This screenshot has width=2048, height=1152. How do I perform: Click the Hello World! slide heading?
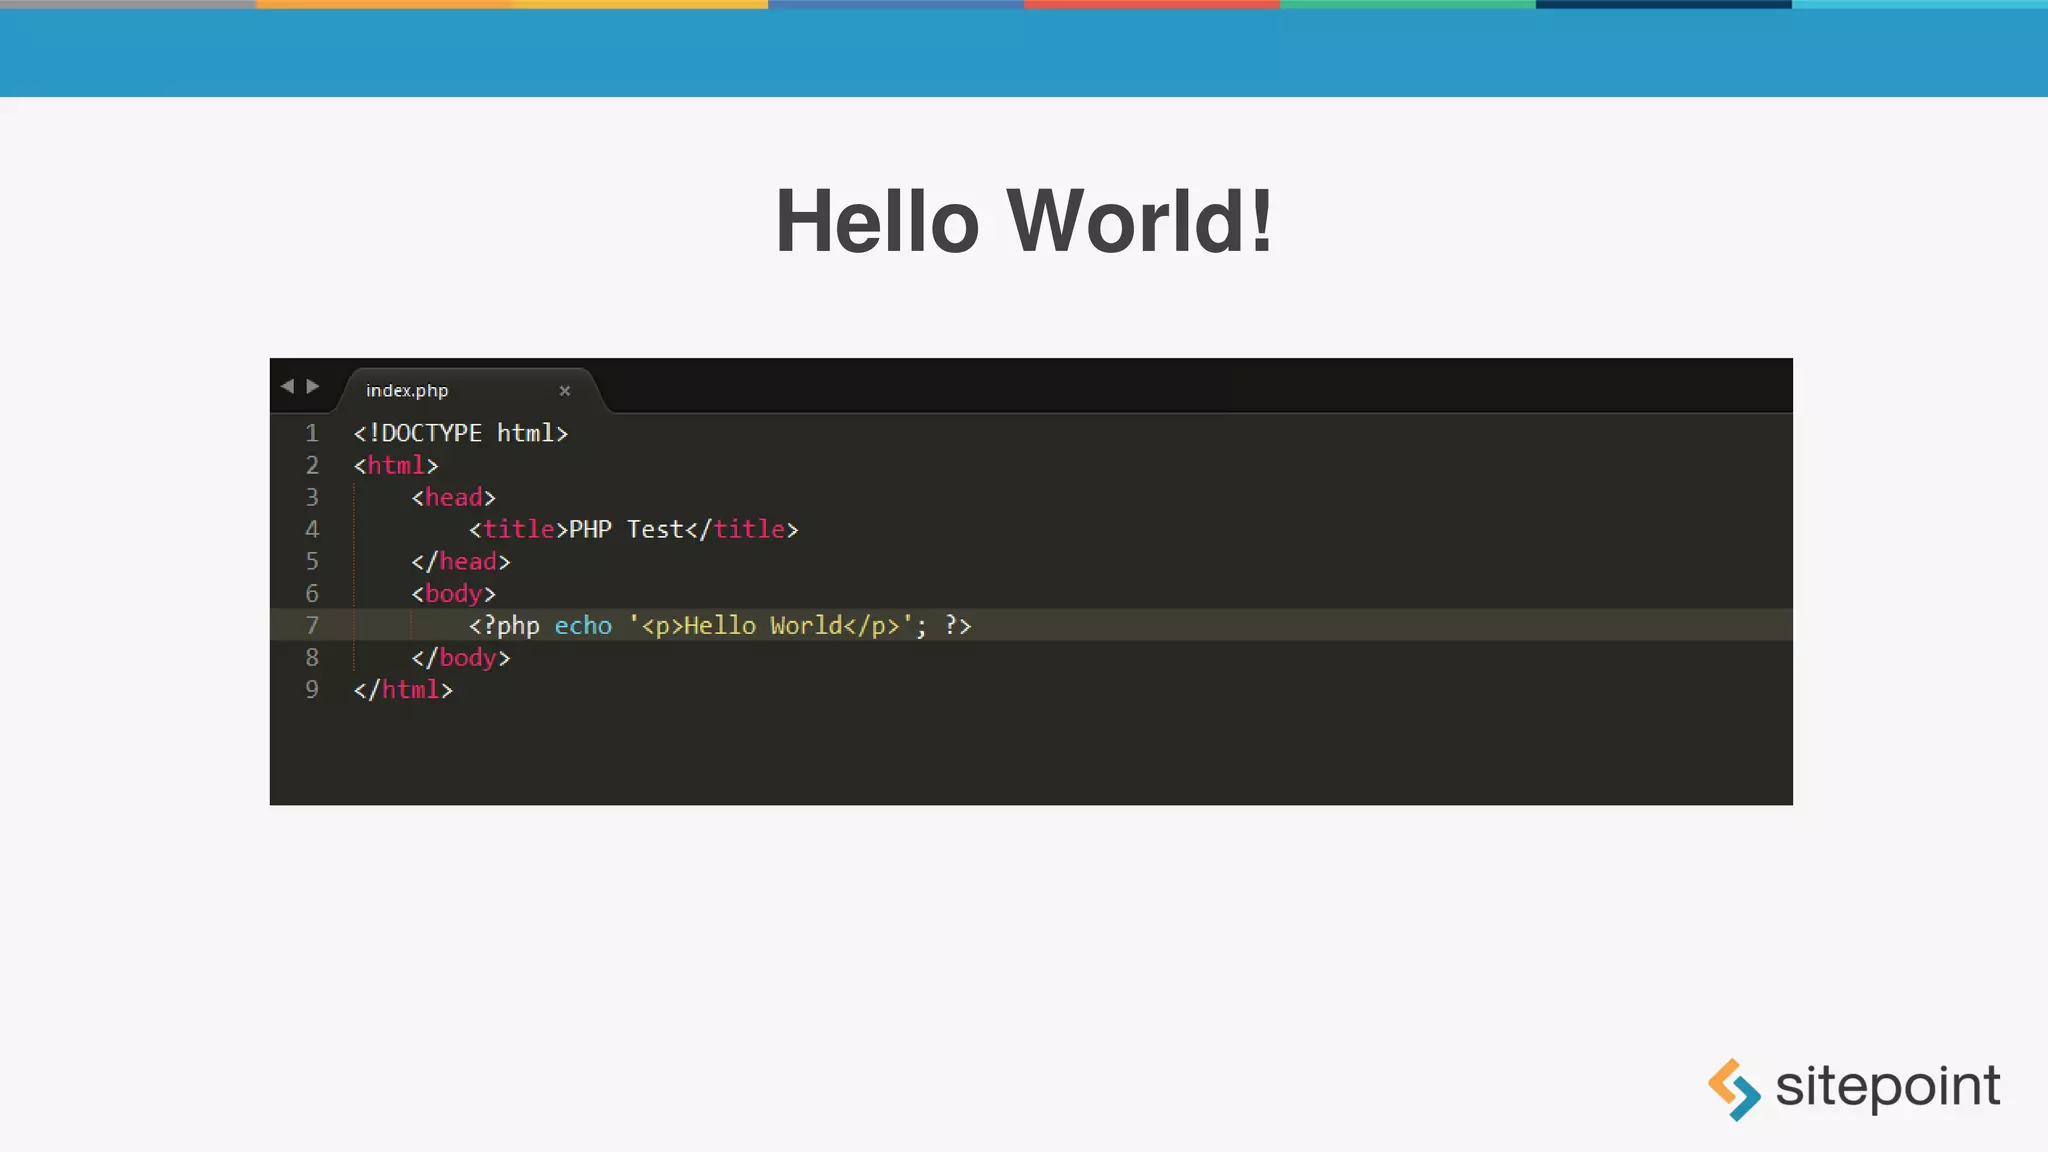pyautogui.click(x=1024, y=221)
